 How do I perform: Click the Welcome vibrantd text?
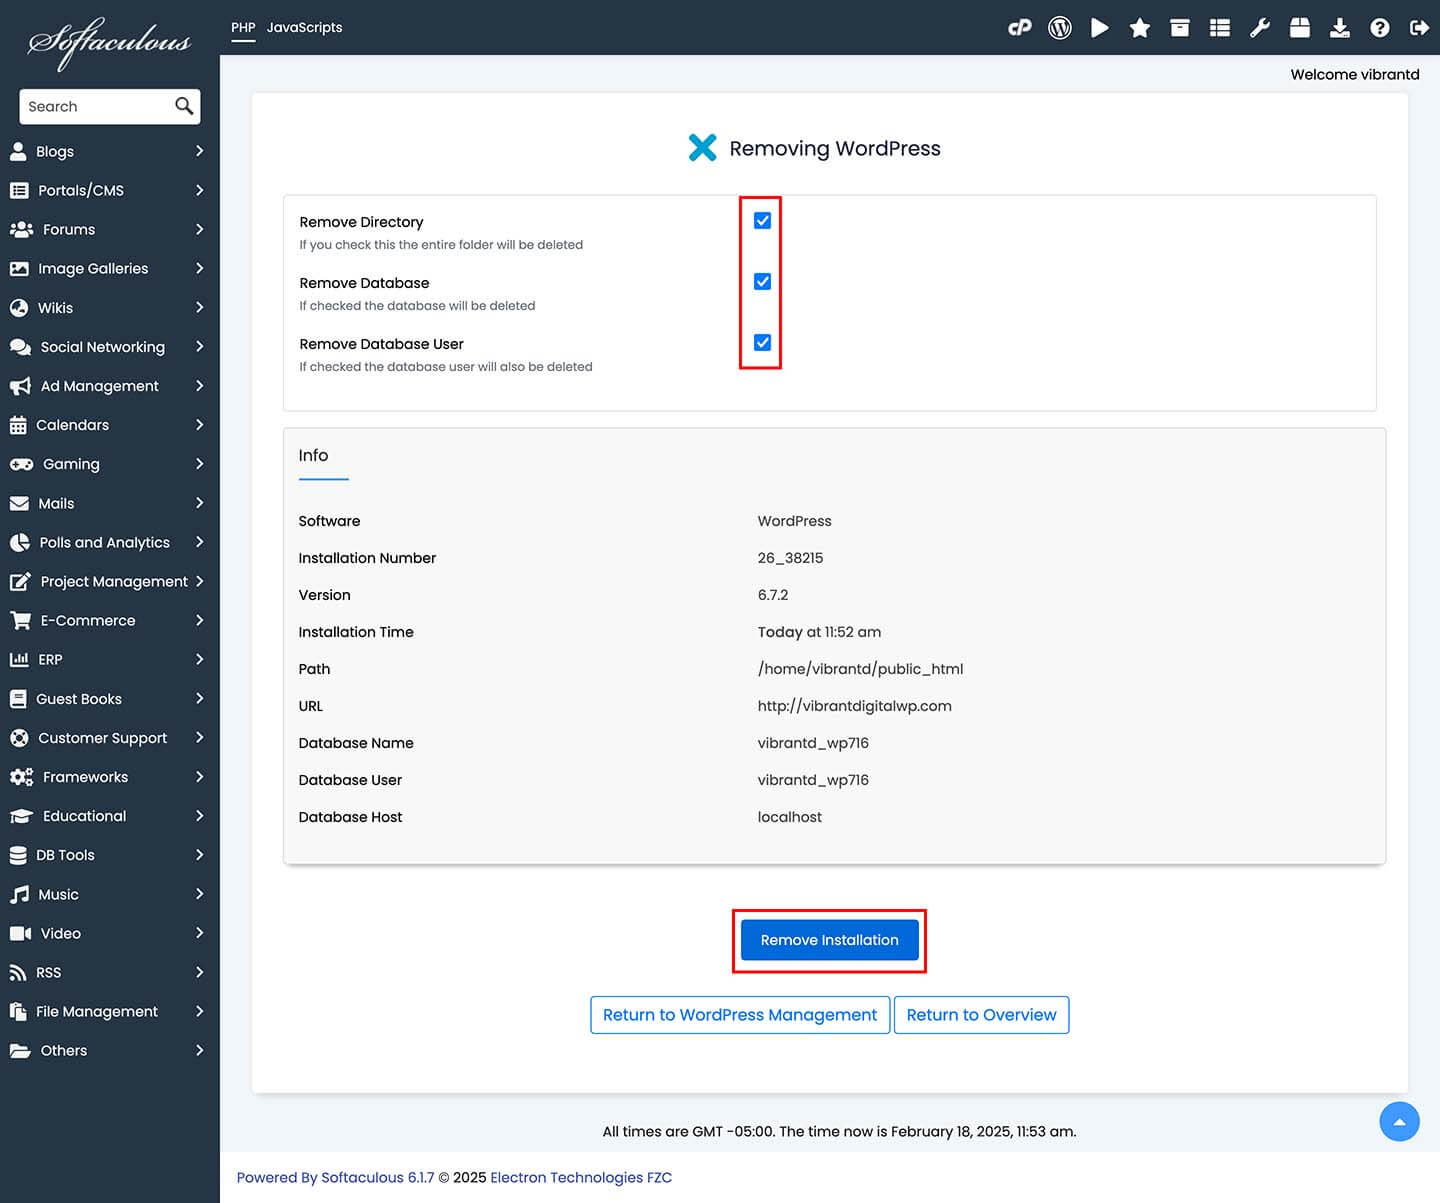pos(1355,74)
